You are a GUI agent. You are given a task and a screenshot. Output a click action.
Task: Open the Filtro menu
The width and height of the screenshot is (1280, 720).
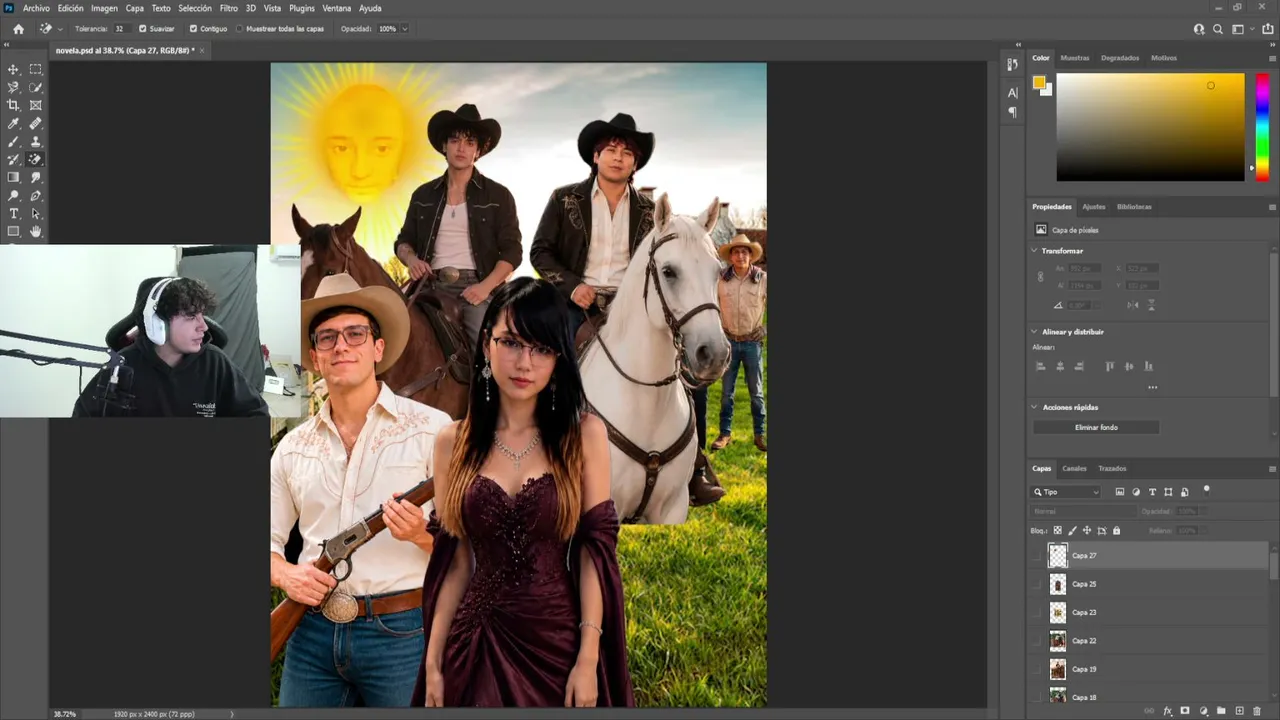[x=229, y=8]
